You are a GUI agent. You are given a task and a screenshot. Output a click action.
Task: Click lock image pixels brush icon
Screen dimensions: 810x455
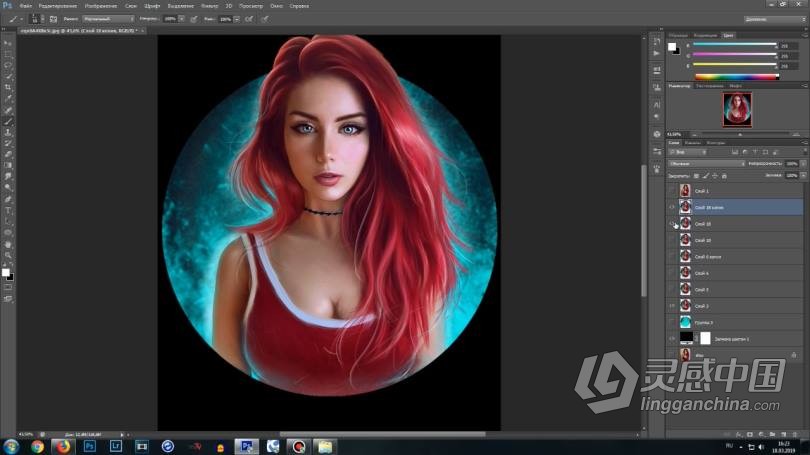pyautogui.click(x=706, y=176)
